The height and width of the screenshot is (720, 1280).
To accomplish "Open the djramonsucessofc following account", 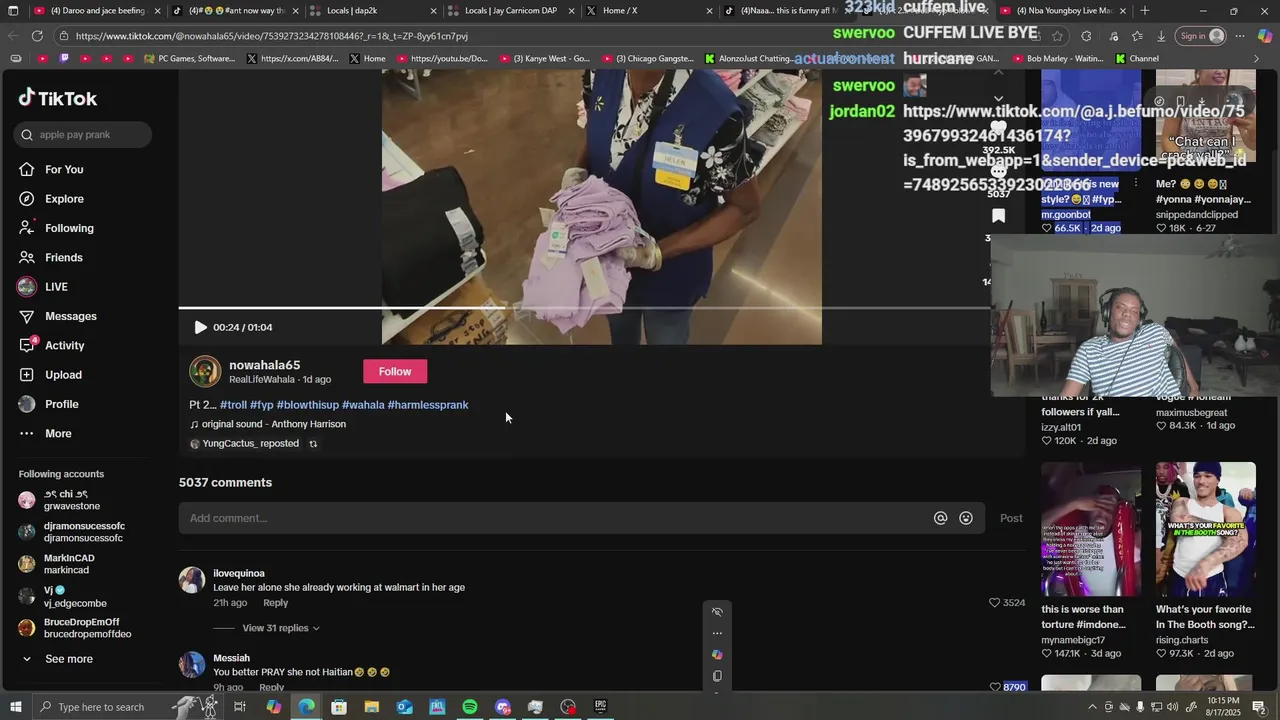I will click(x=71, y=532).
